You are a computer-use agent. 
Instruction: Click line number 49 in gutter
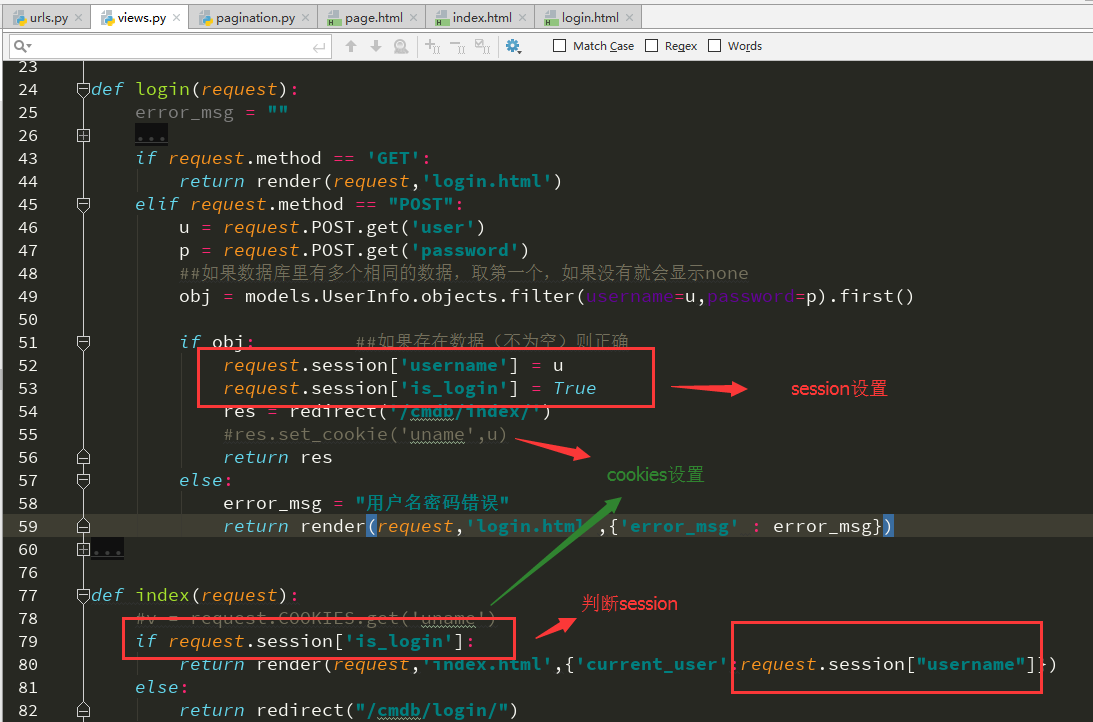pos(28,296)
